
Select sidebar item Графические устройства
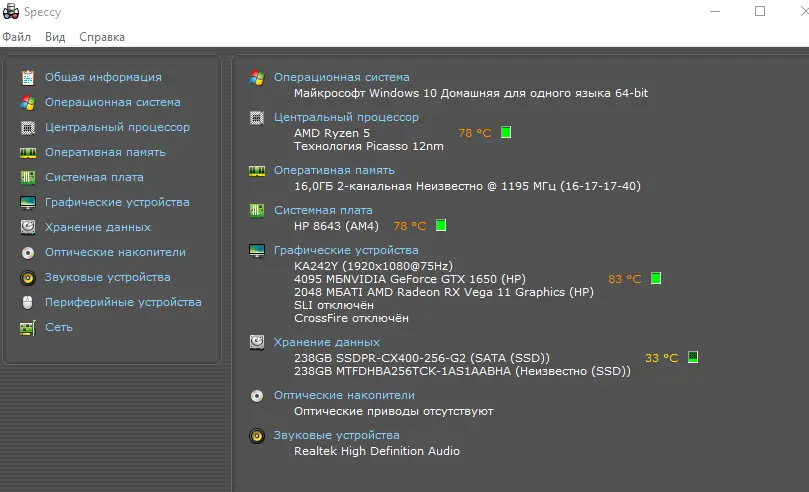[x=117, y=202]
